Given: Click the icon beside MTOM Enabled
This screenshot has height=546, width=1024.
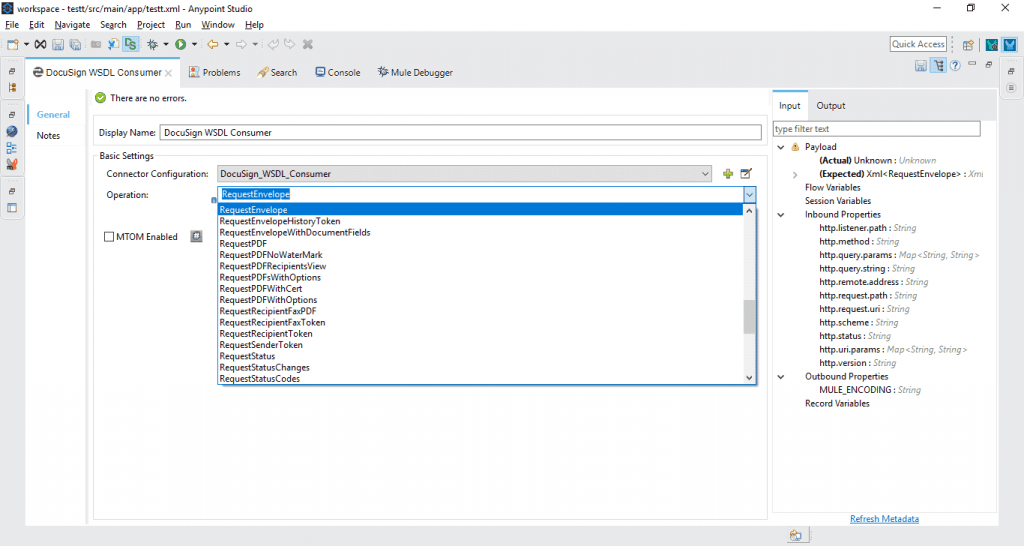Looking at the screenshot, I should tap(196, 236).
